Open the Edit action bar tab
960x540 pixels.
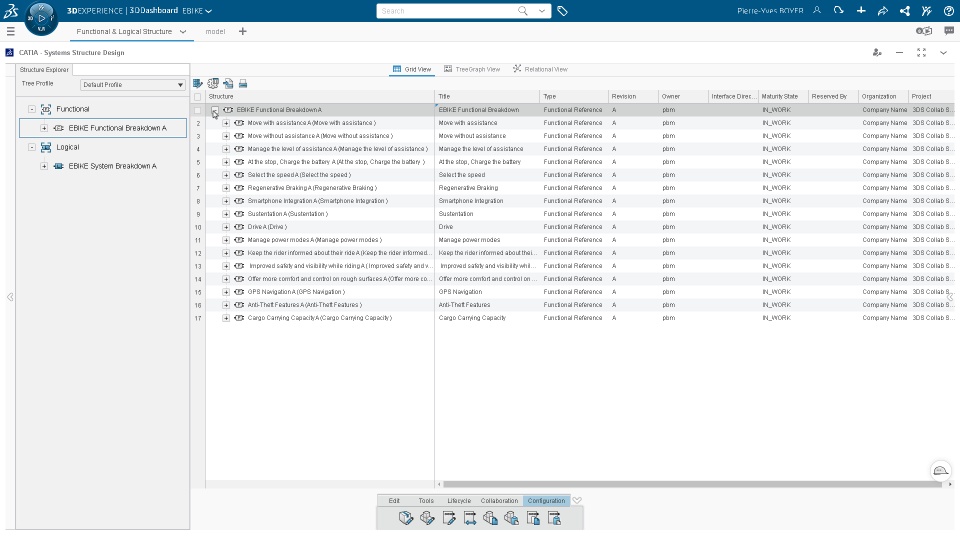click(x=394, y=501)
